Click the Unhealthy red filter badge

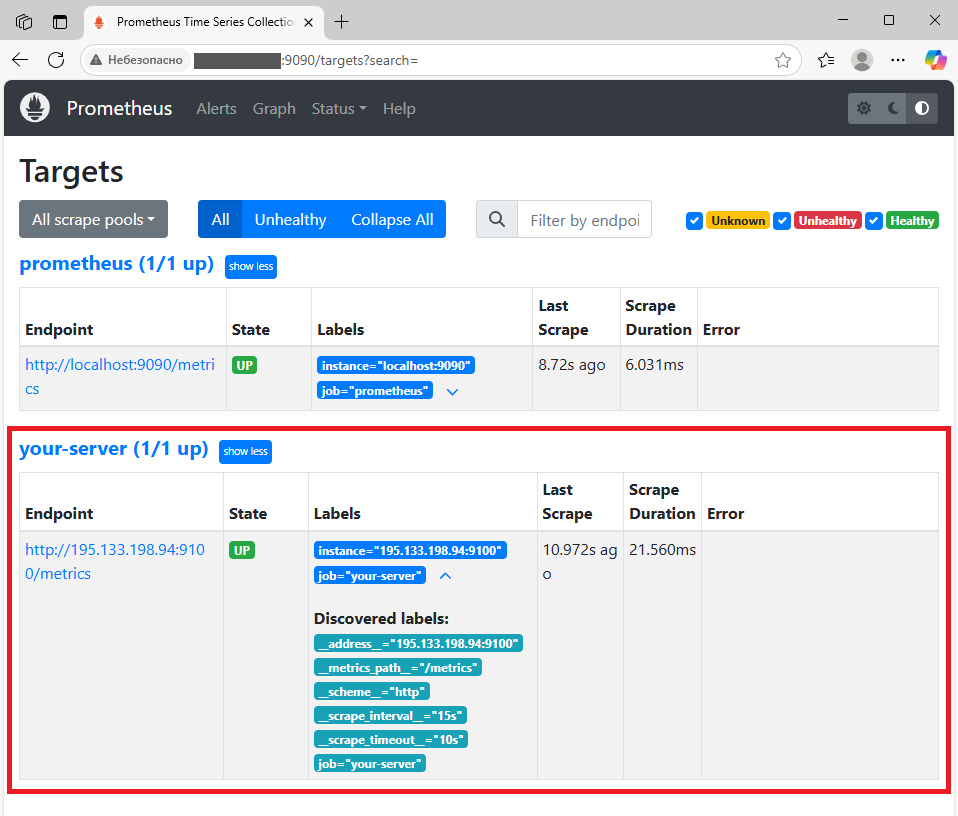(828, 220)
